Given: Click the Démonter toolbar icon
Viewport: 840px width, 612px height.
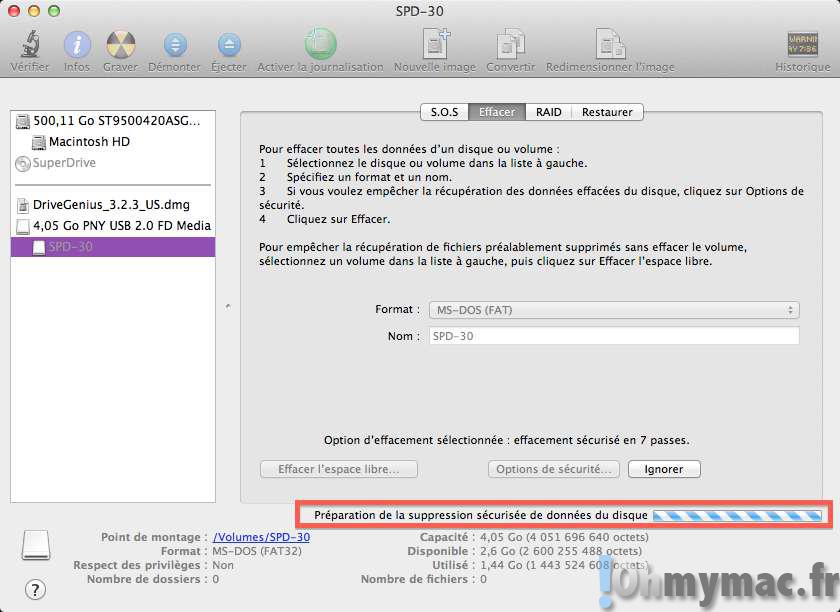Looking at the screenshot, I should tap(175, 45).
